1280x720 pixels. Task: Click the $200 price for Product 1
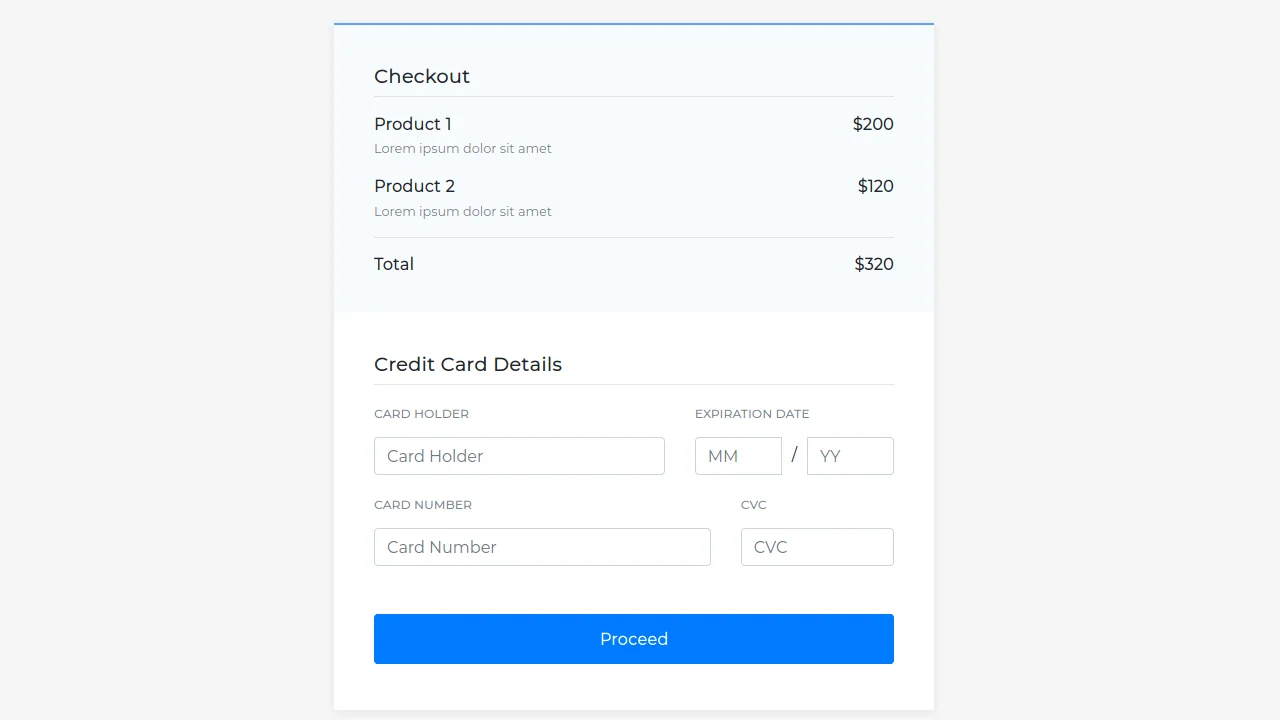(x=873, y=124)
